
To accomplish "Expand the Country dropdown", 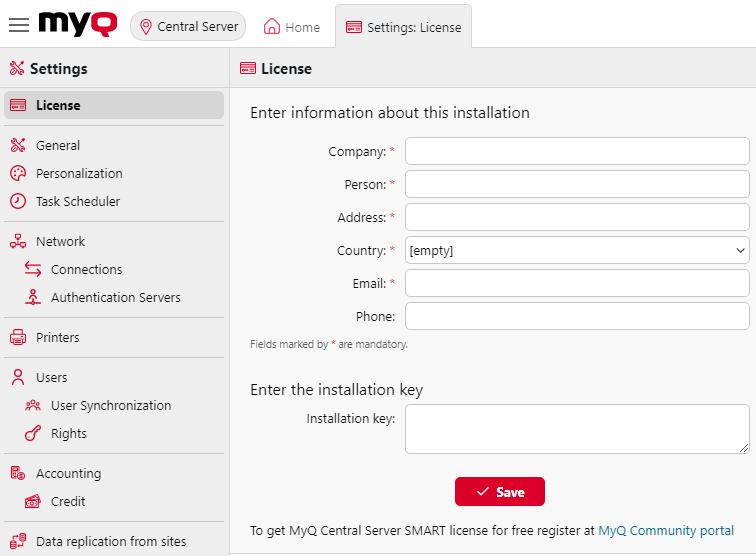I will click(577, 250).
